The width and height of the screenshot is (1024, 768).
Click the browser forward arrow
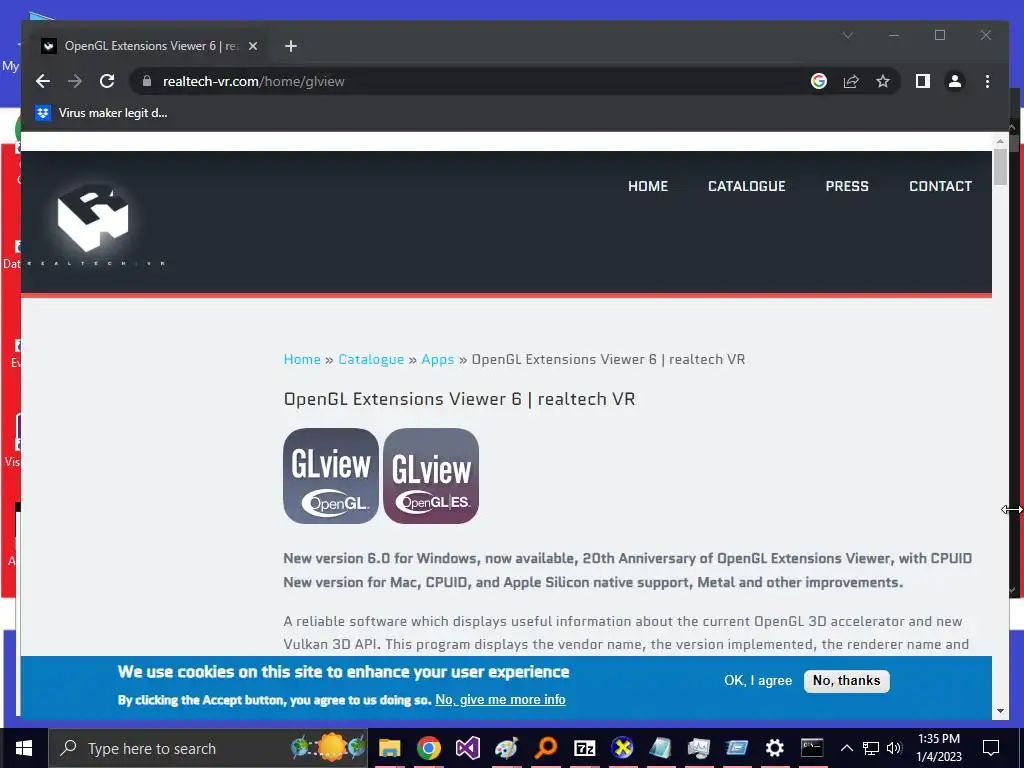[x=75, y=81]
